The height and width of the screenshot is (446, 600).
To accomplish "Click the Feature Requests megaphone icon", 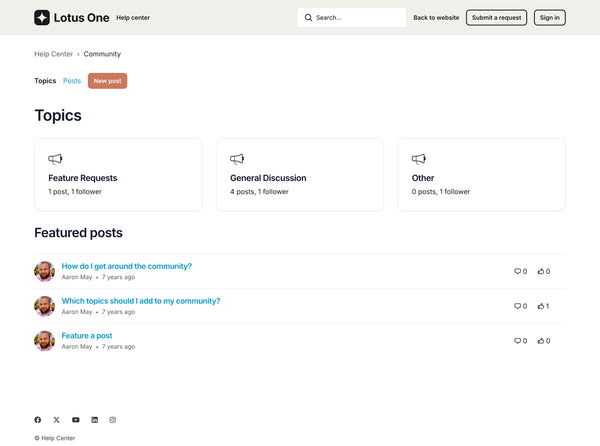I will [x=55, y=159].
